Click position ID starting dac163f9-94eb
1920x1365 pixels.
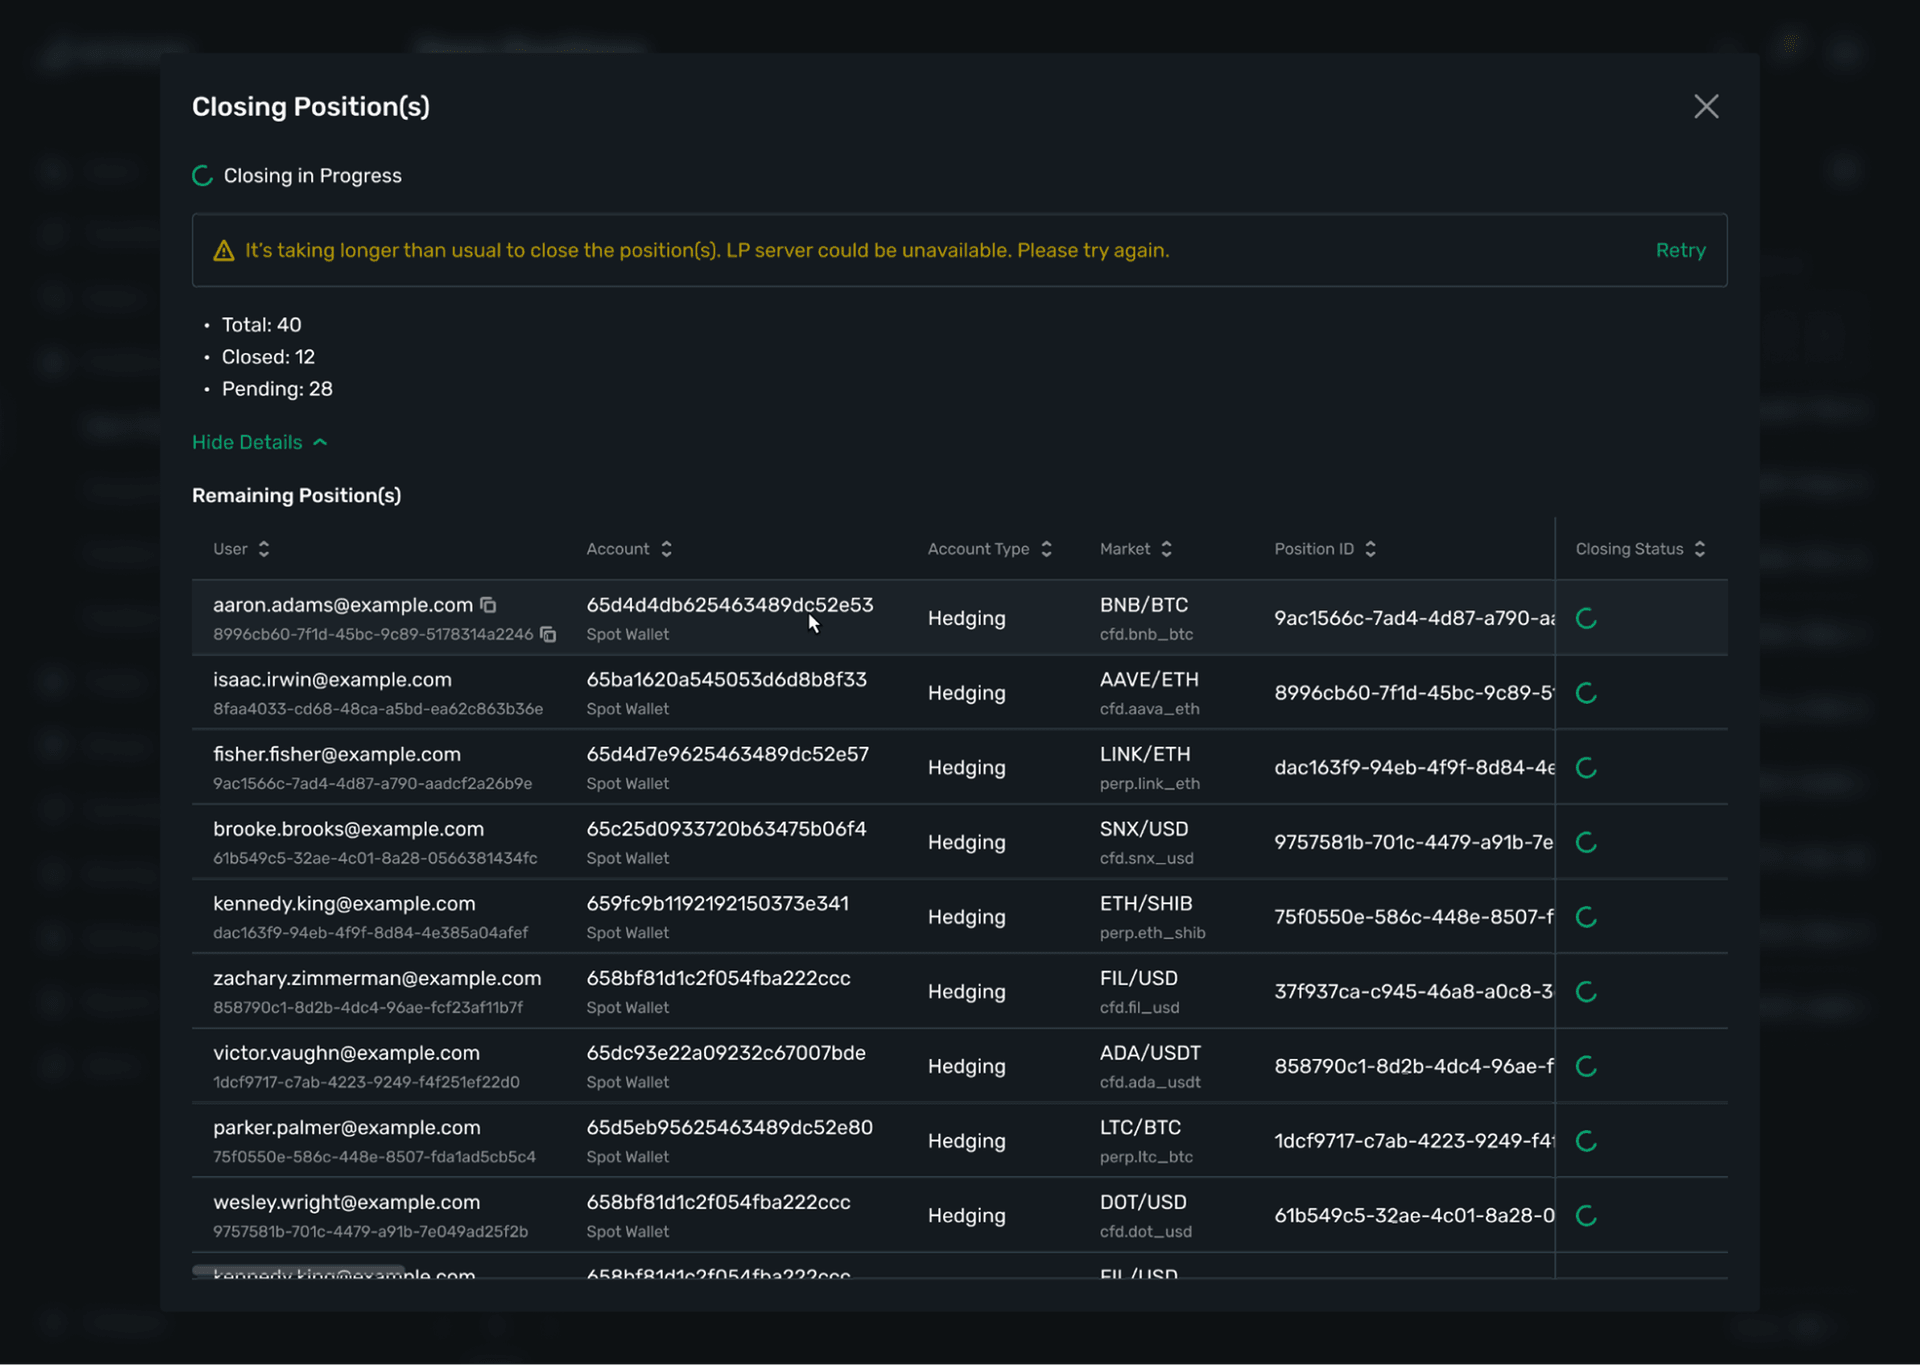pos(1414,768)
